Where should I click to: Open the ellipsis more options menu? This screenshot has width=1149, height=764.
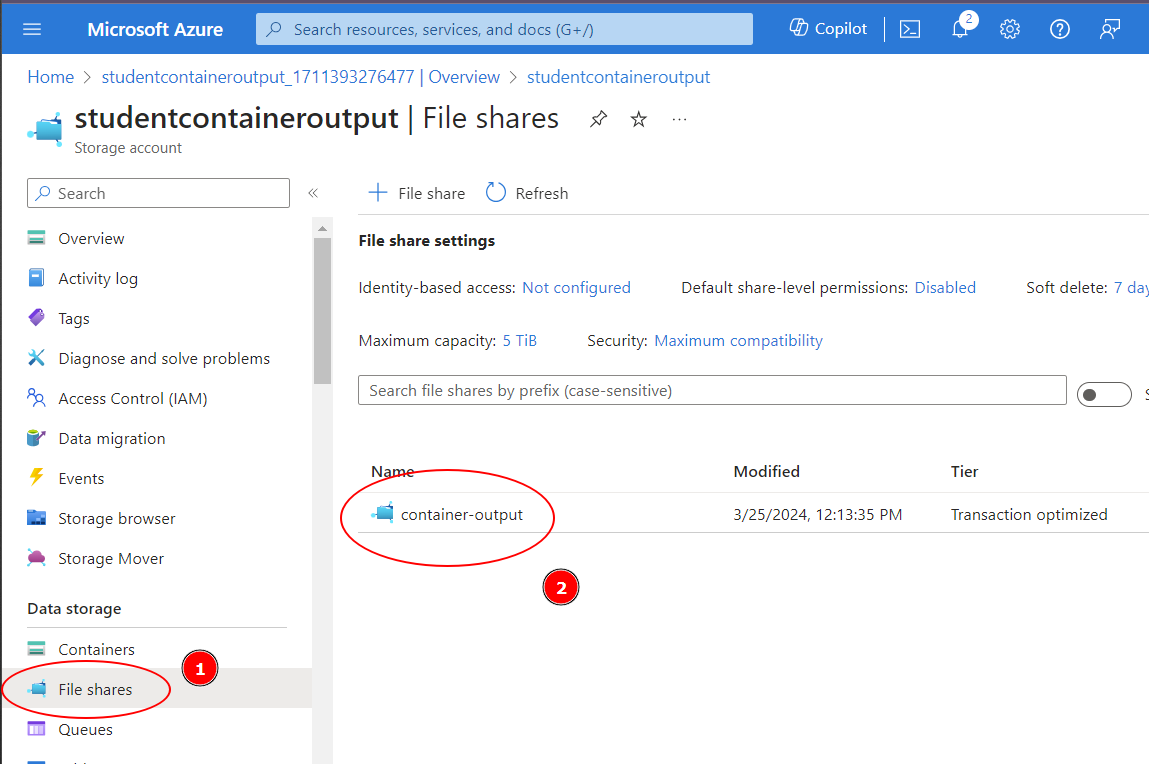point(679,119)
